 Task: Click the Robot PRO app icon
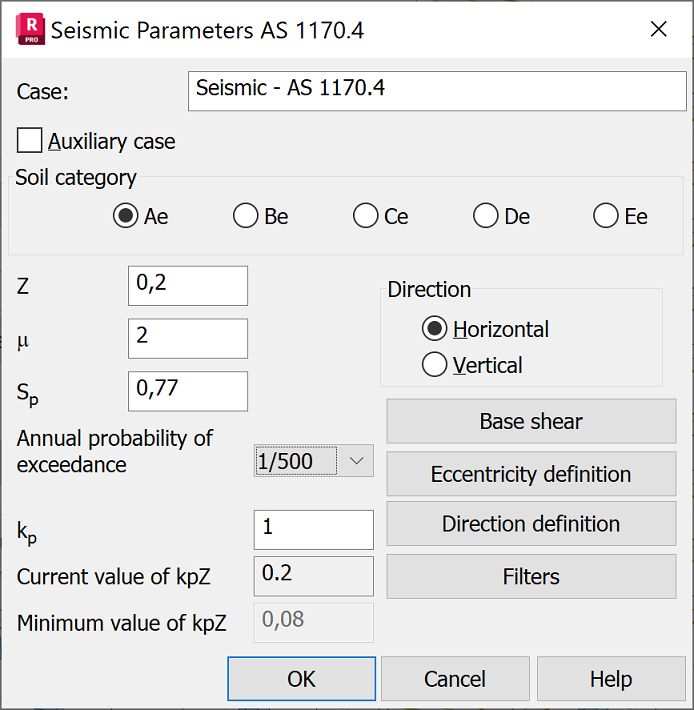pyautogui.click(x=30, y=29)
